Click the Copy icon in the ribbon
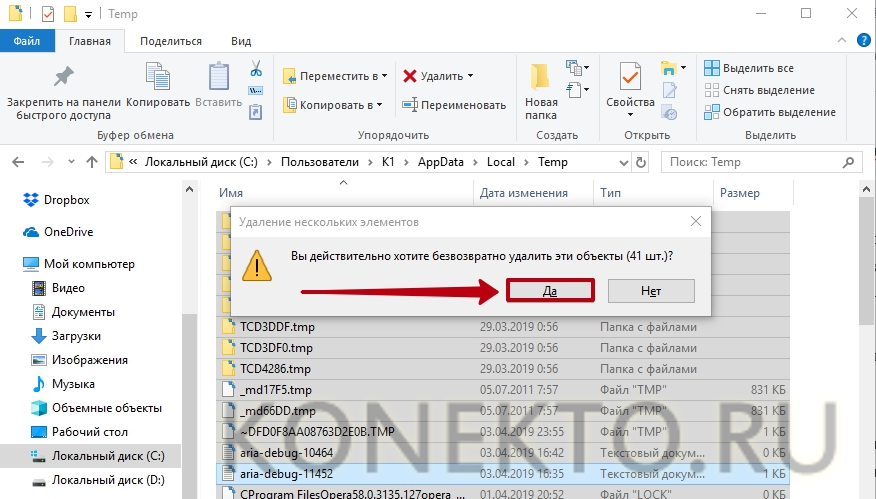 click(158, 77)
